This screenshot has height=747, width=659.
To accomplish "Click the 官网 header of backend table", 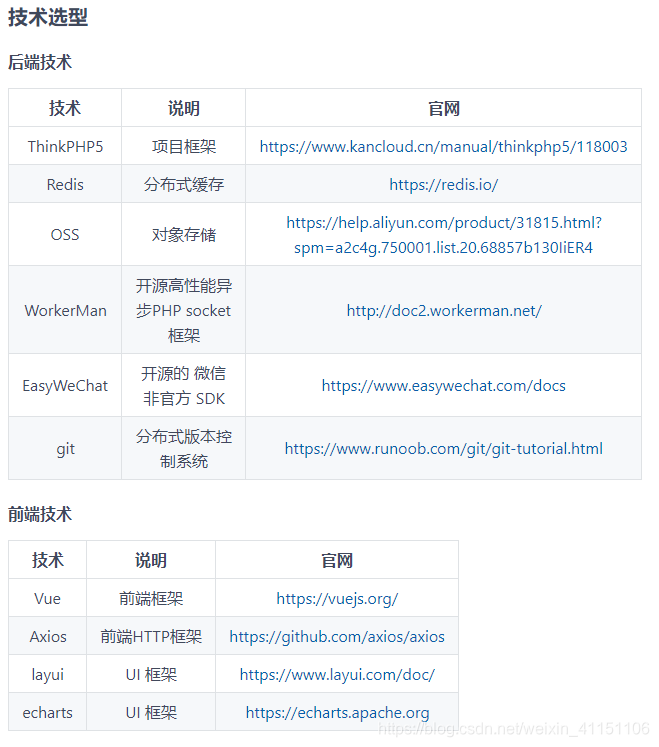I will coord(444,109).
